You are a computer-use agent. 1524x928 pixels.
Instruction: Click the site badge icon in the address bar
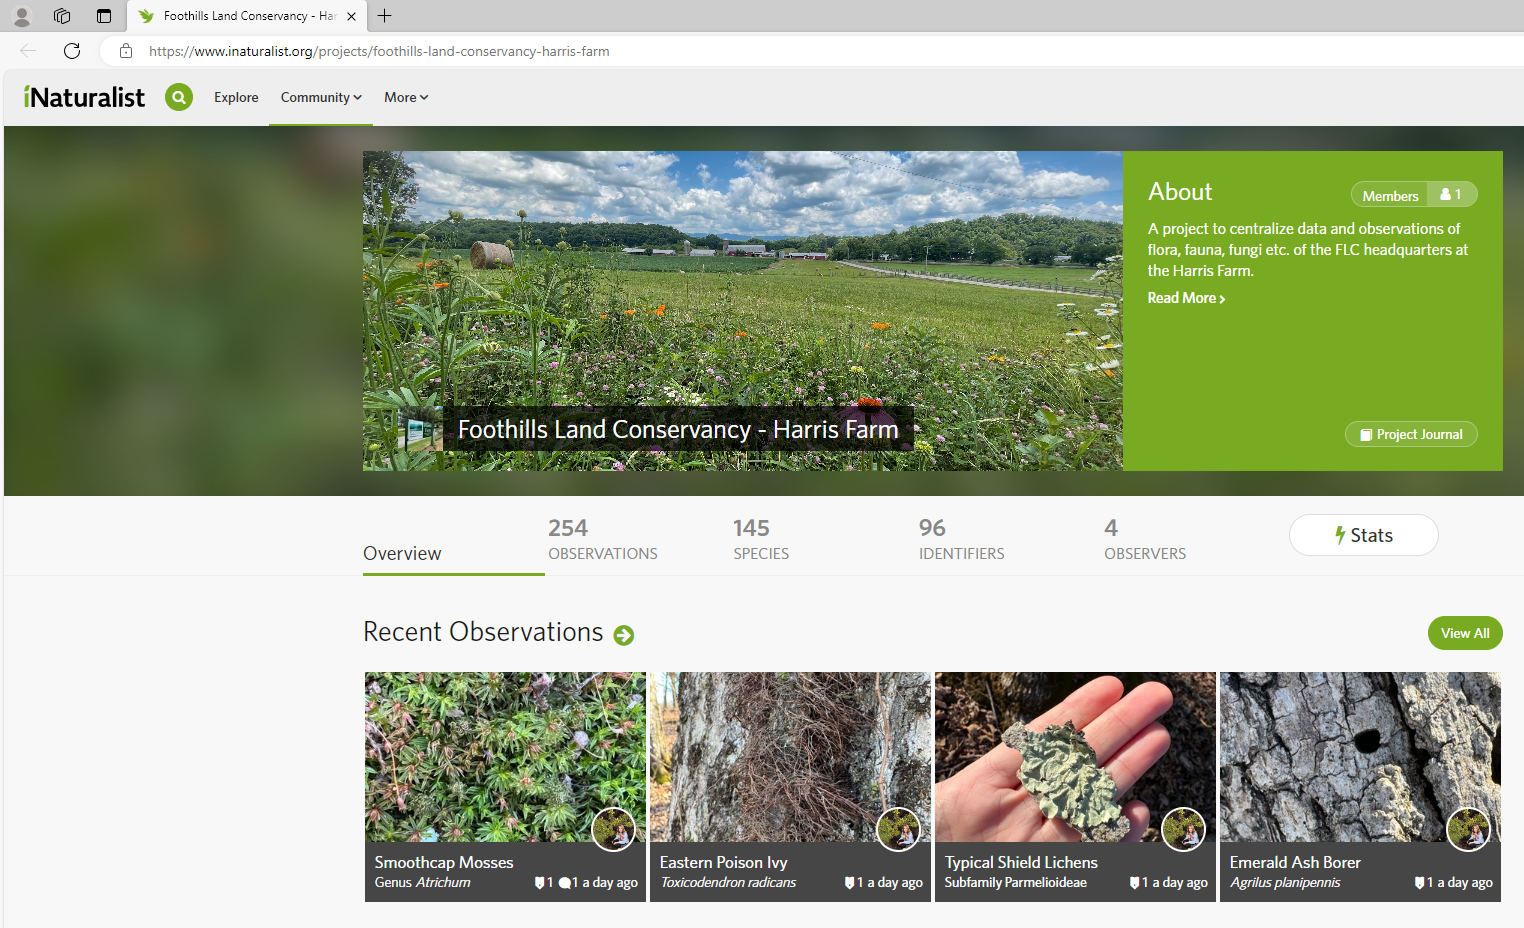[x=125, y=51]
